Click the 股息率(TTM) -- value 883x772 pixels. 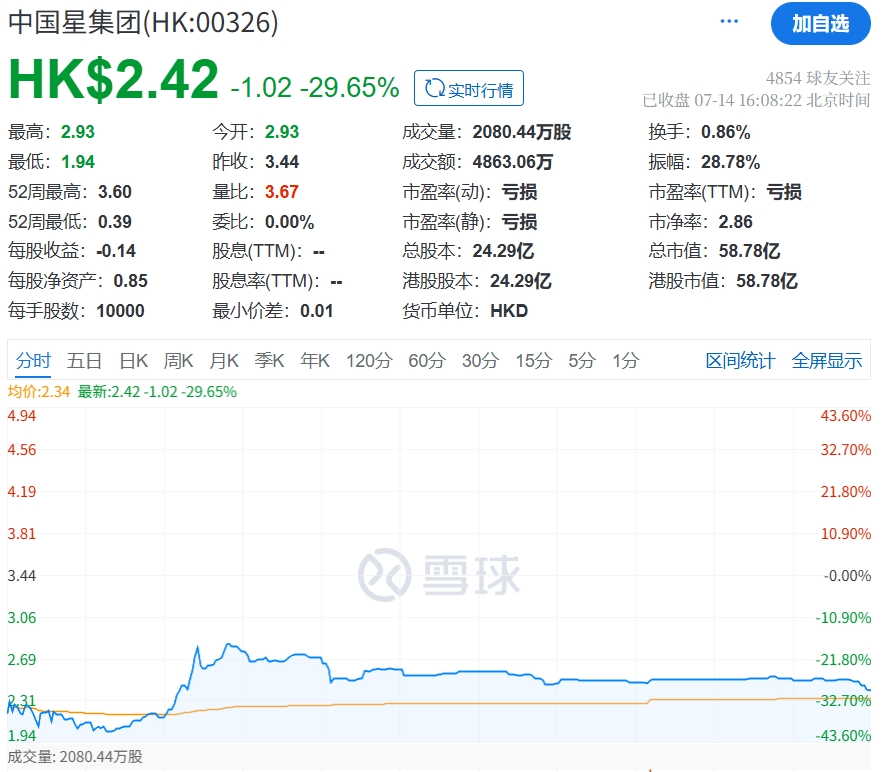tap(336, 281)
